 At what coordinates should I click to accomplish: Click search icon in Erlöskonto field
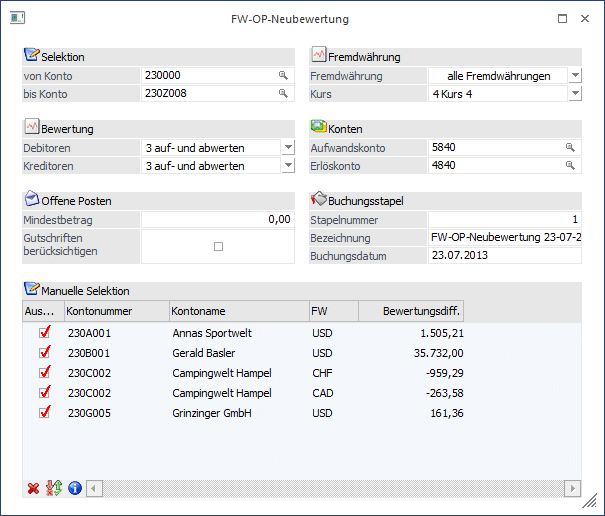tap(571, 165)
